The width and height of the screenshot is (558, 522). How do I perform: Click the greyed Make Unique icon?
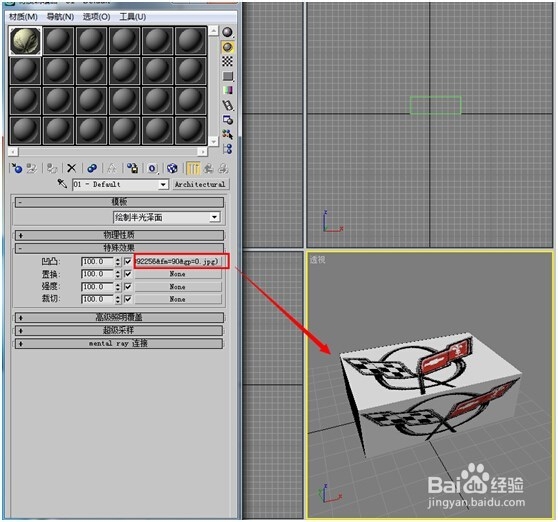pyautogui.click(x=112, y=168)
